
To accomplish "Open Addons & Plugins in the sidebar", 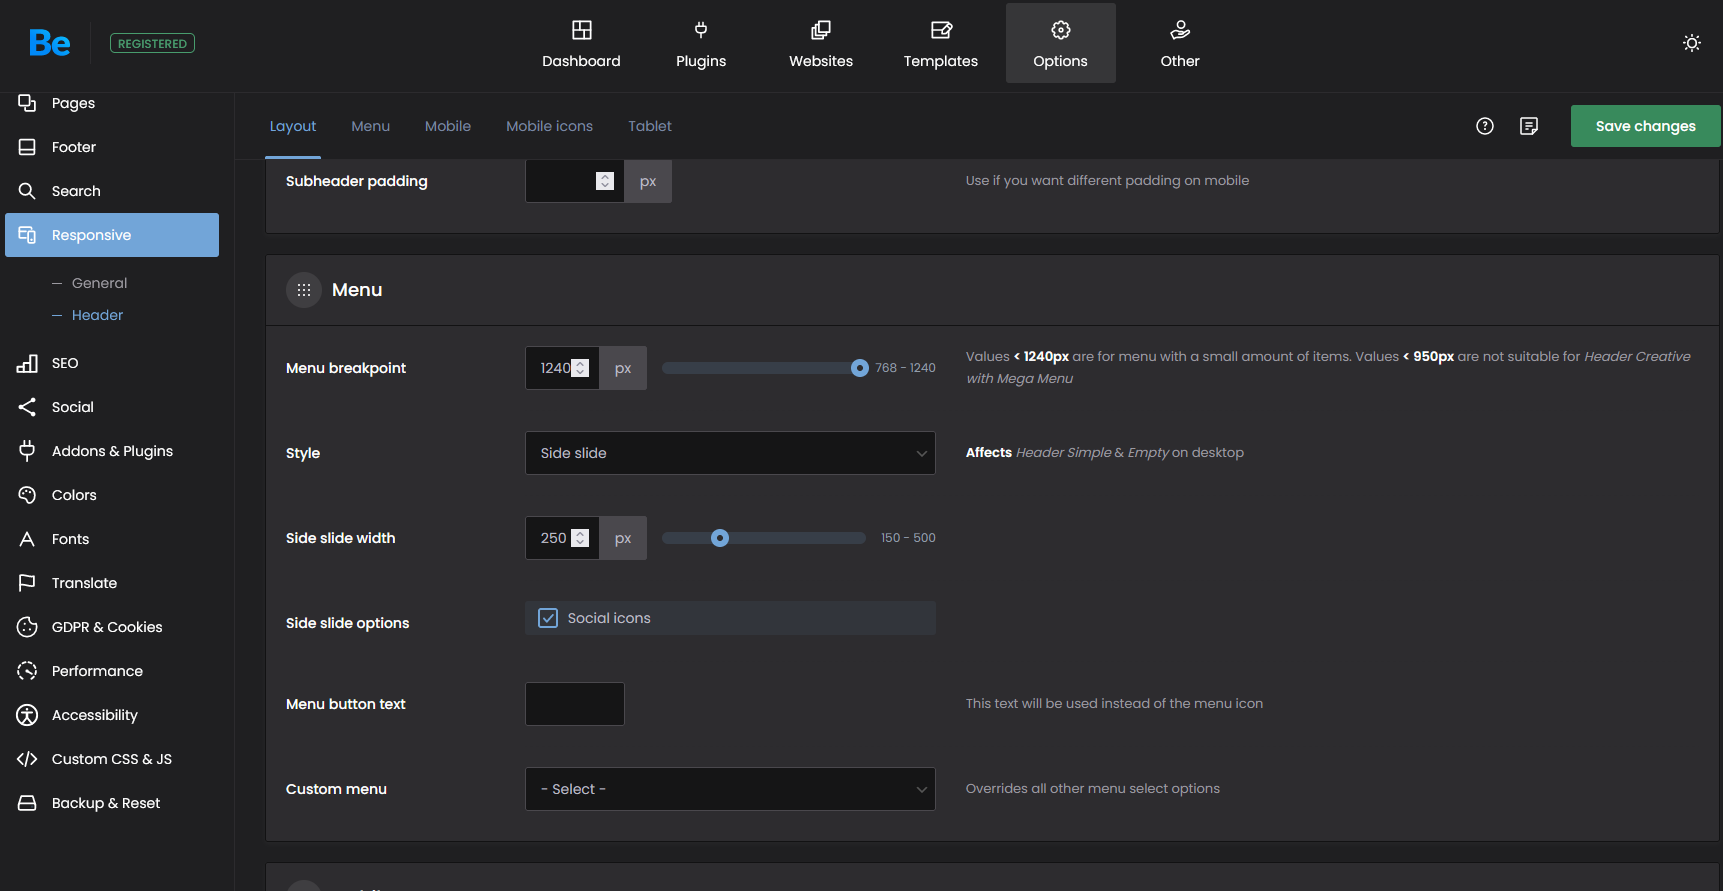I will click(x=112, y=451).
